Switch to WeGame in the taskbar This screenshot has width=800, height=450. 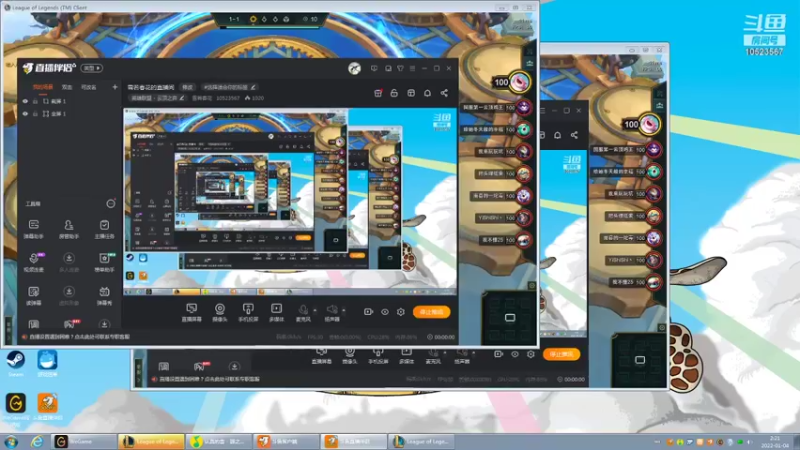click(x=84, y=441)
